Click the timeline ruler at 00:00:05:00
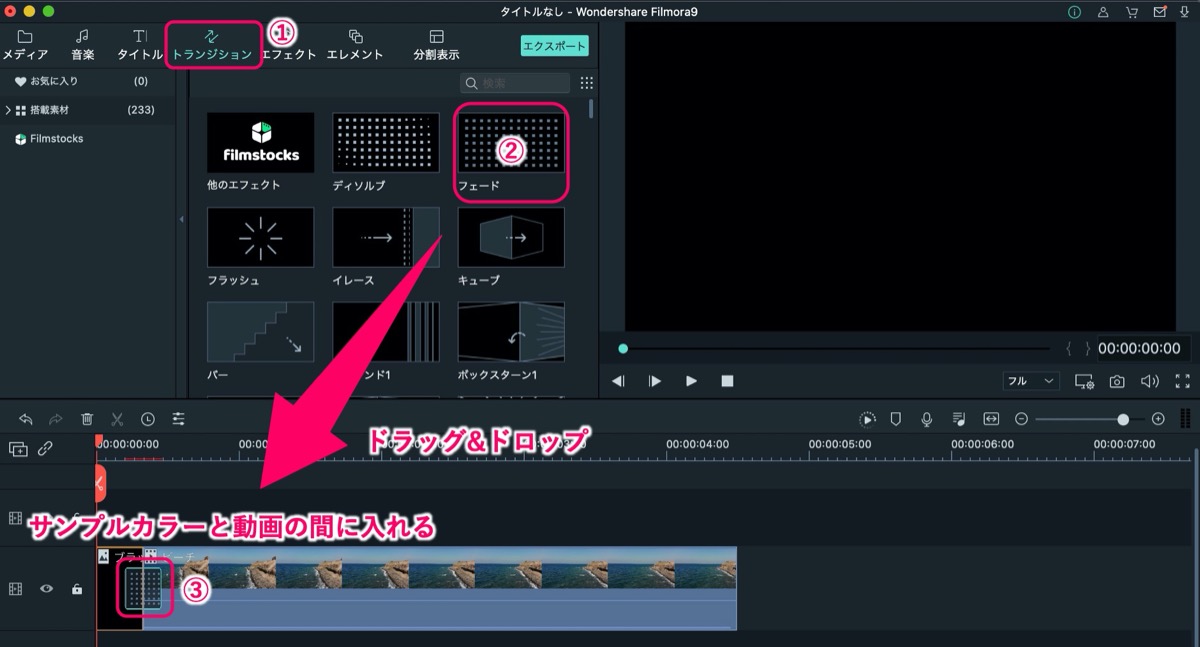The image size is (1200, 647). [x=840, y=444]
